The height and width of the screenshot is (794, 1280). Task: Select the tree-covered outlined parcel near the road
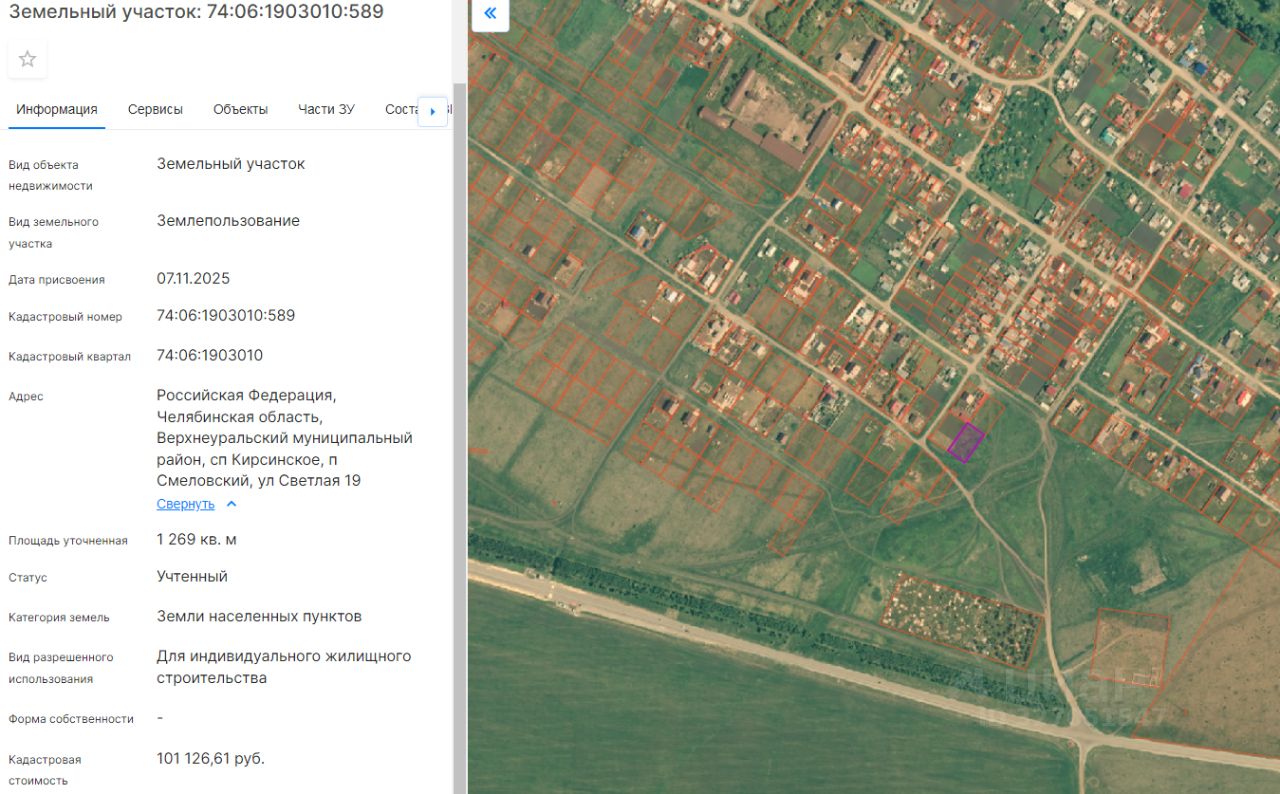pos(960,618)
